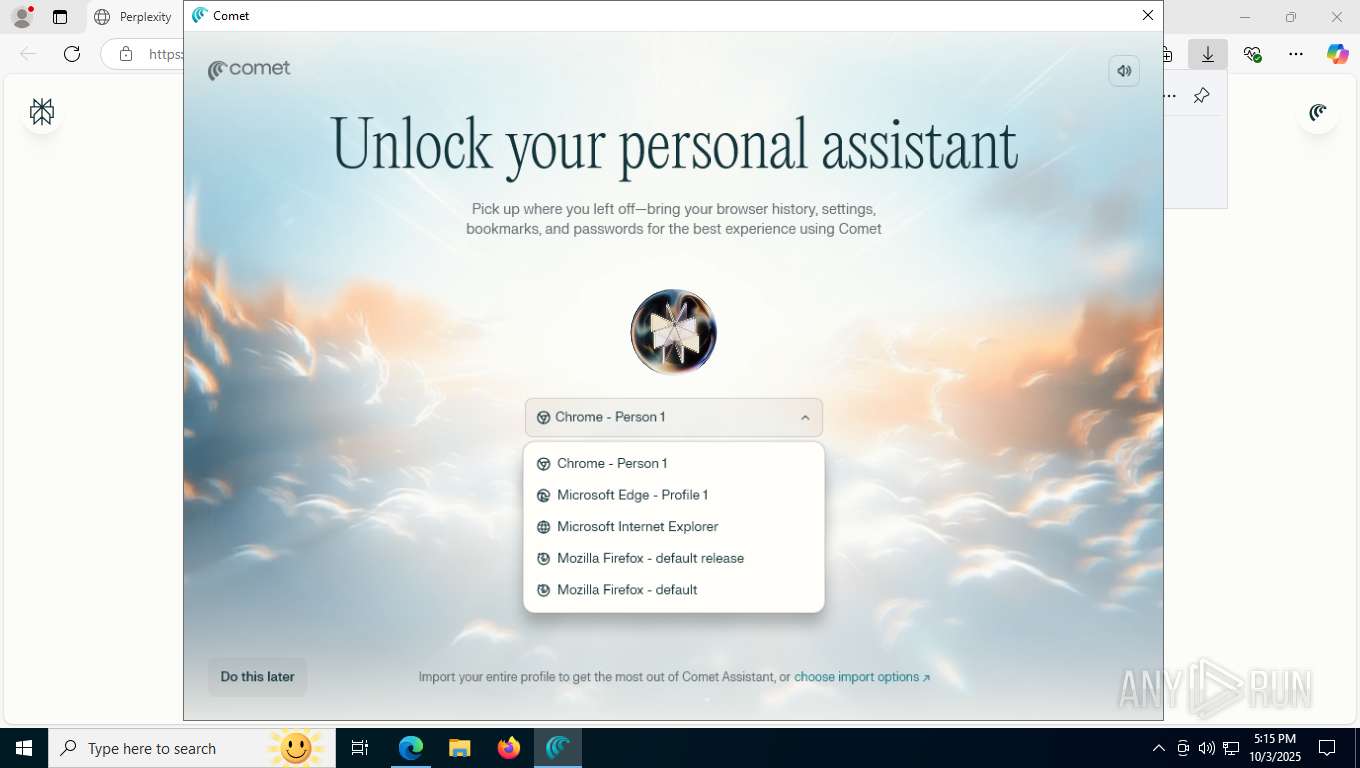This screenshot has height=768, width=1360.
Task: Open the Copilot icon in Edge
Action: (1338, 54)
